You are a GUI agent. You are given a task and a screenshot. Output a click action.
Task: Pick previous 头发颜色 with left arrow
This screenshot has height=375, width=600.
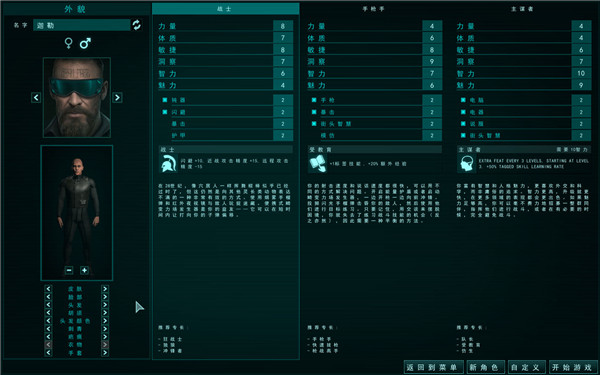coord(48,321)
